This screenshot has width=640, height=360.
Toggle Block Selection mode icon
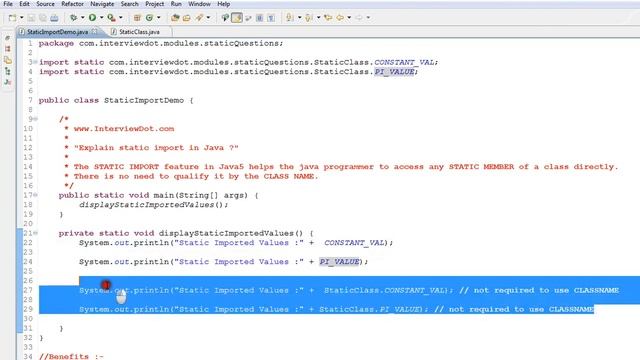[x=259, y=18]
